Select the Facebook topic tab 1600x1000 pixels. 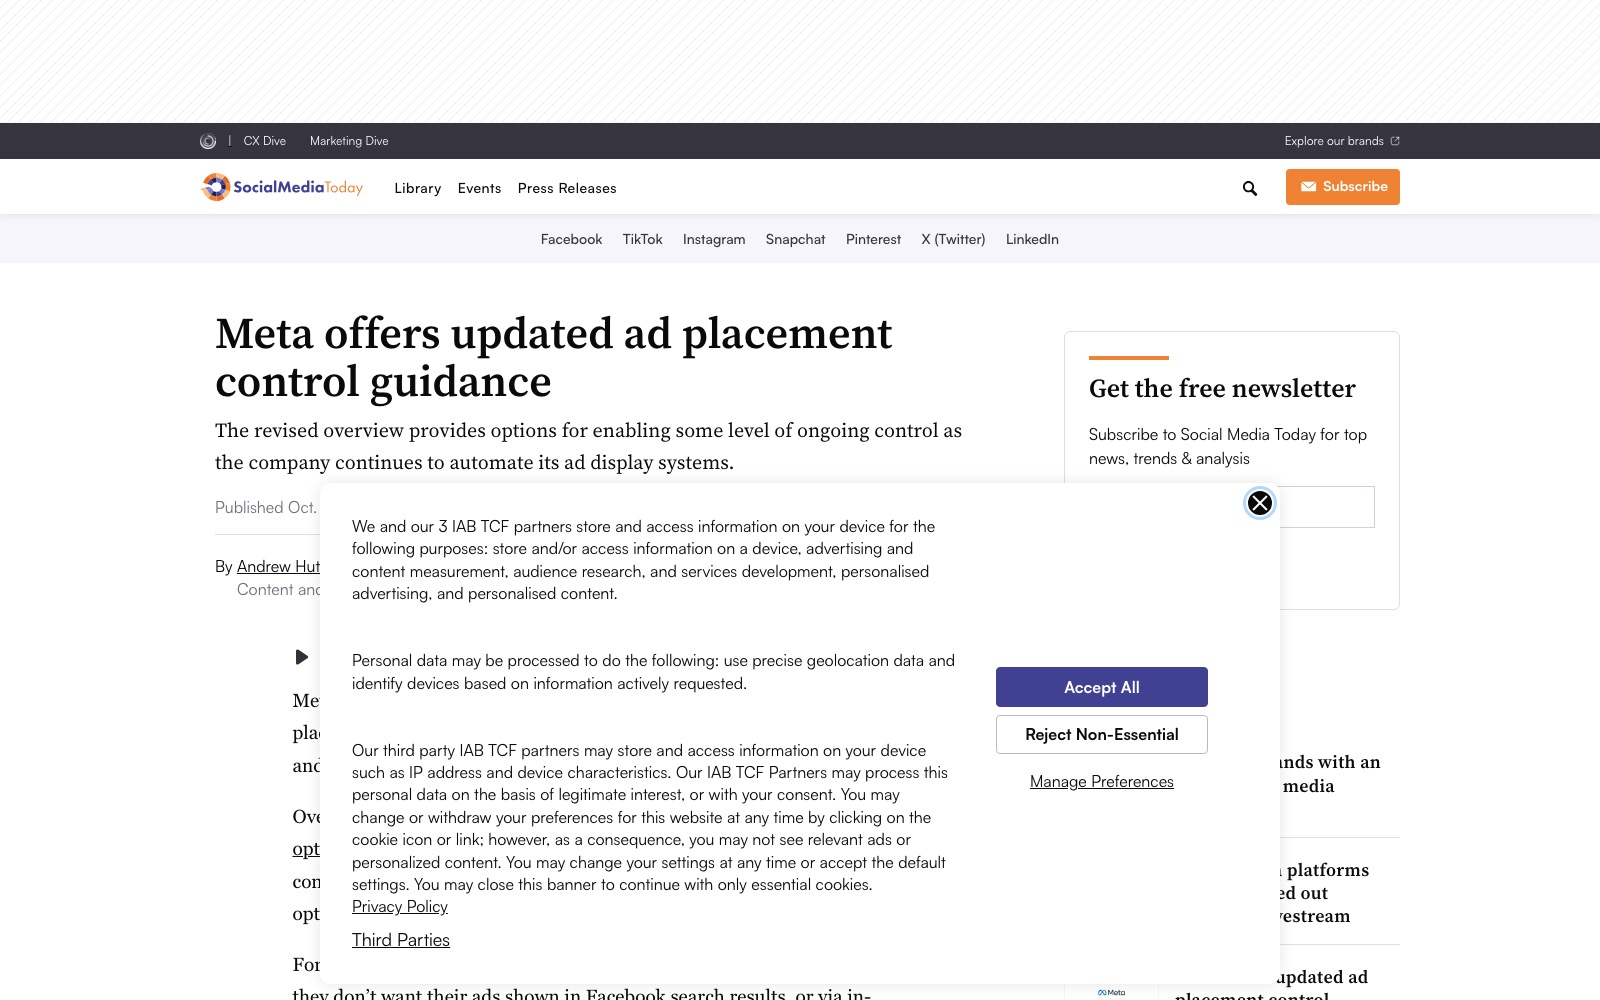click(x=572, y=239)
